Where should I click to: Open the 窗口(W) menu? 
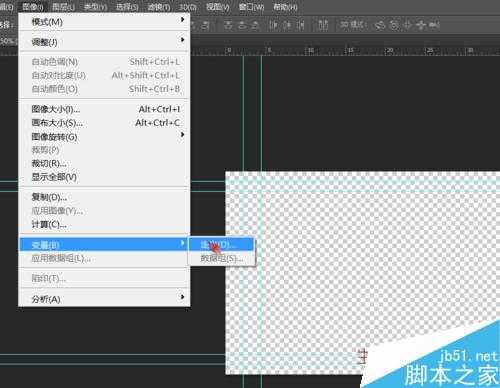pyautogui.click(x=251, y=7)
